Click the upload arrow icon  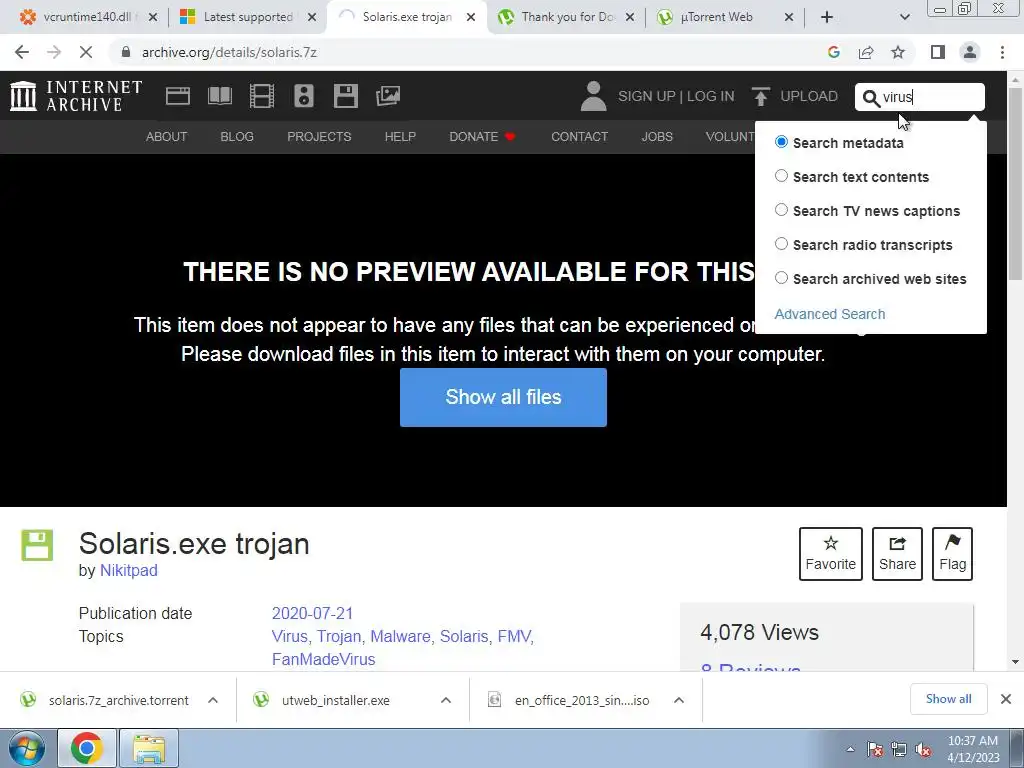[760, 96]
